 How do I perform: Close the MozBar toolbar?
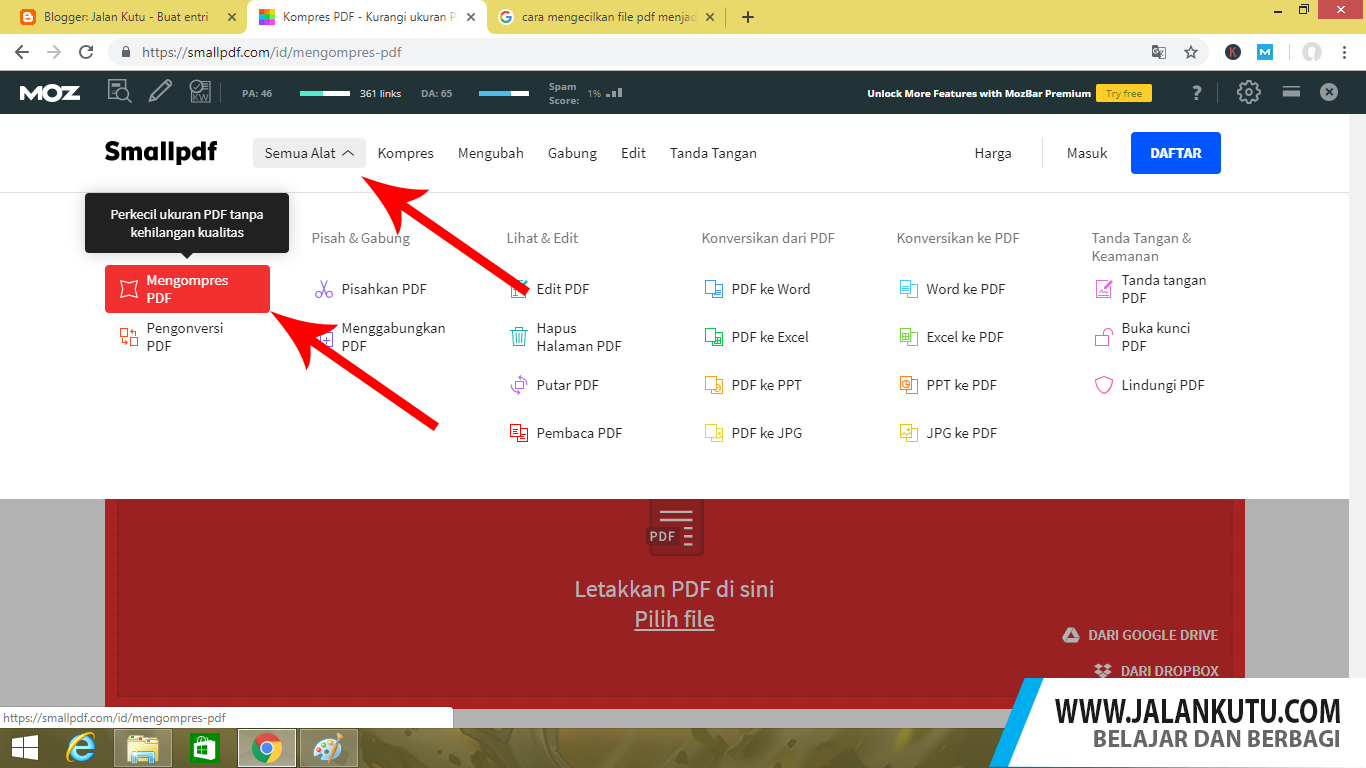click(x=1329, y=92)
